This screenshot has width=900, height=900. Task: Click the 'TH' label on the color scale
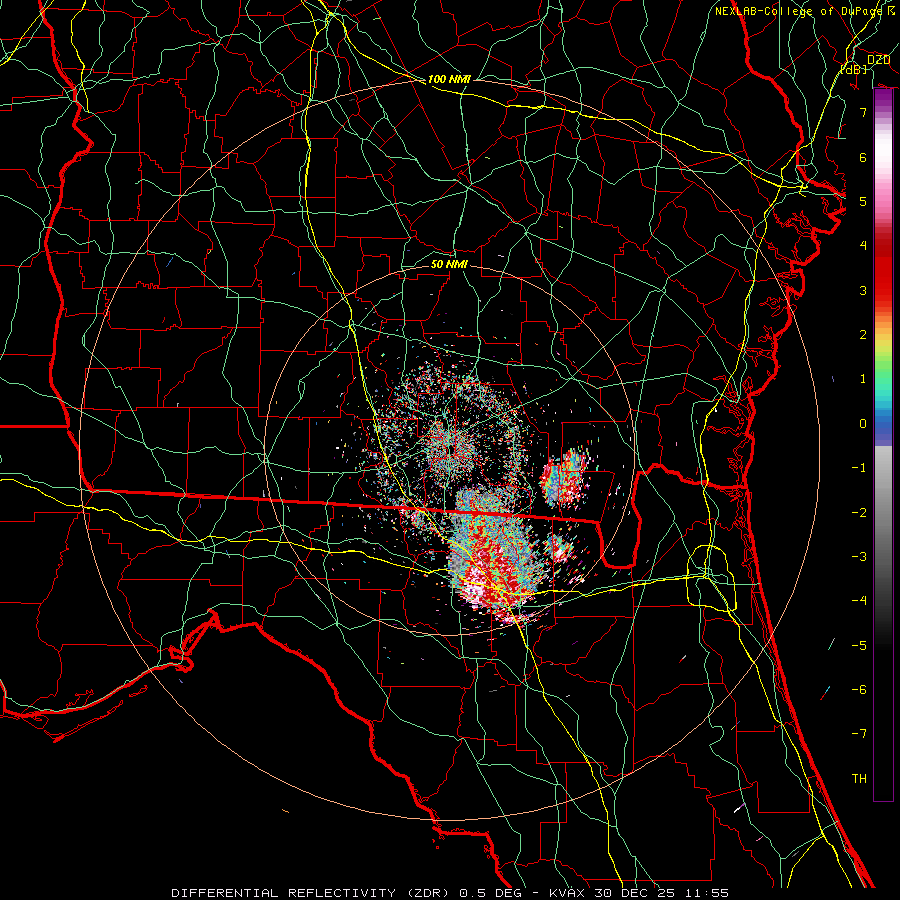(x=859, y=779)
